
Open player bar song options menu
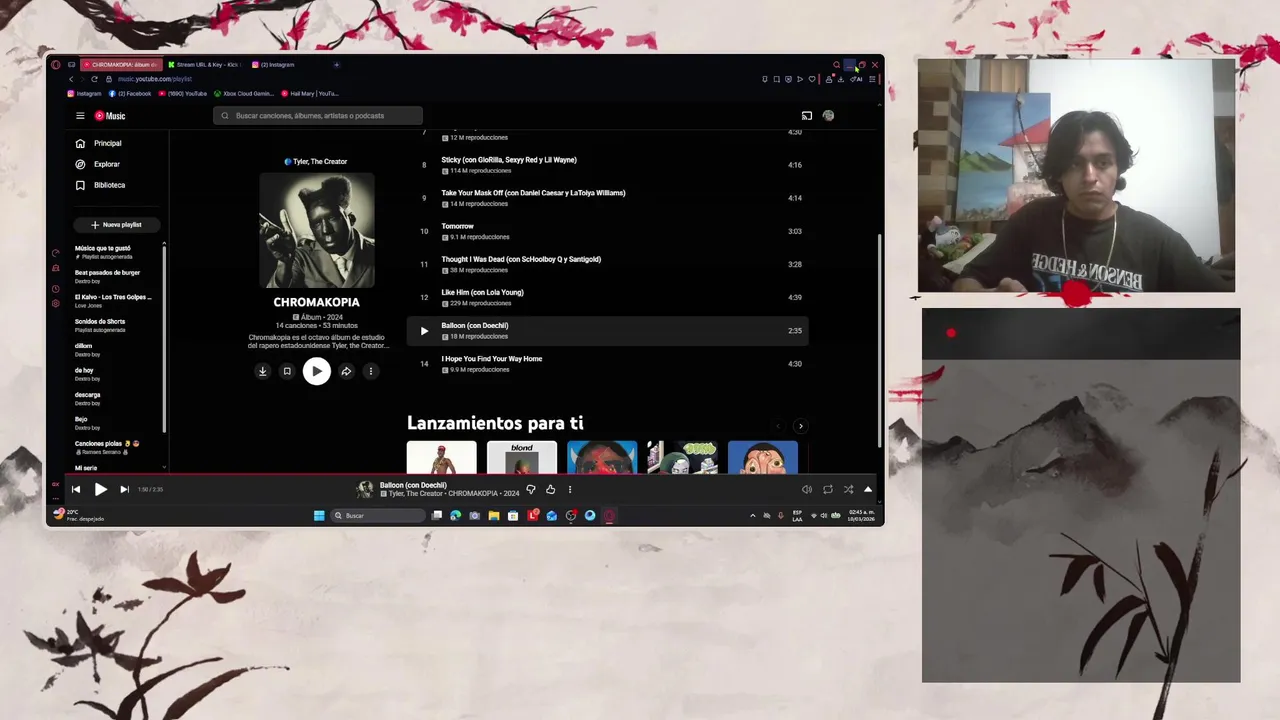pyautogui.click(x=570, y=490)
